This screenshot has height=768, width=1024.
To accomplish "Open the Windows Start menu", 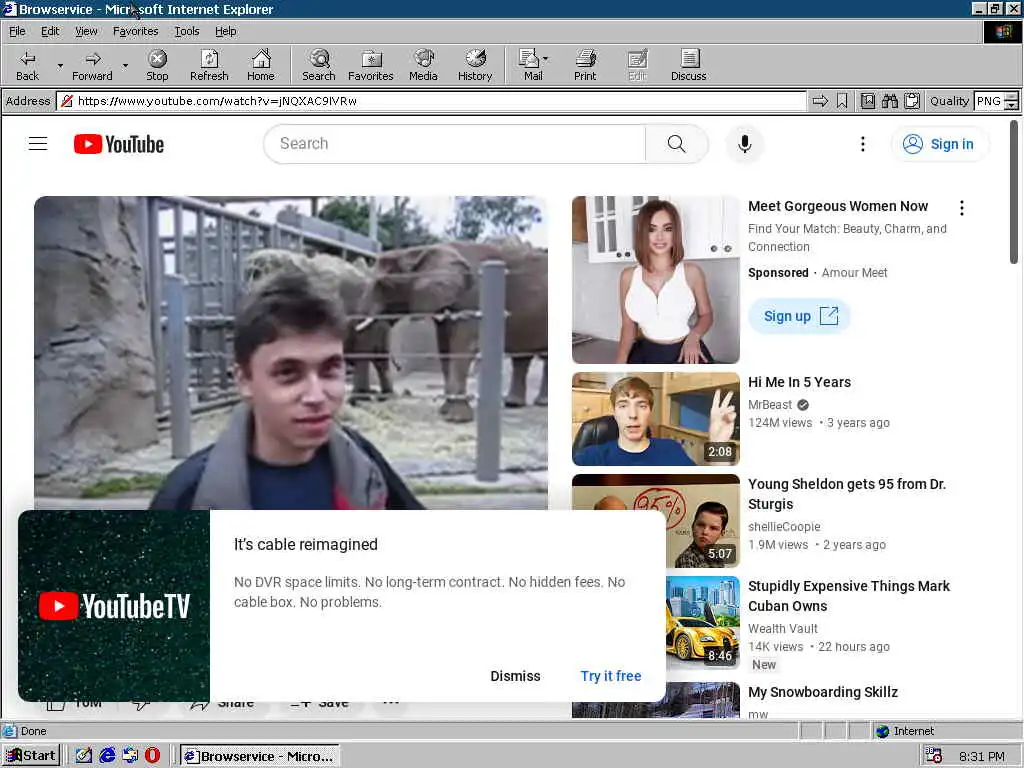I will point(31,756).
